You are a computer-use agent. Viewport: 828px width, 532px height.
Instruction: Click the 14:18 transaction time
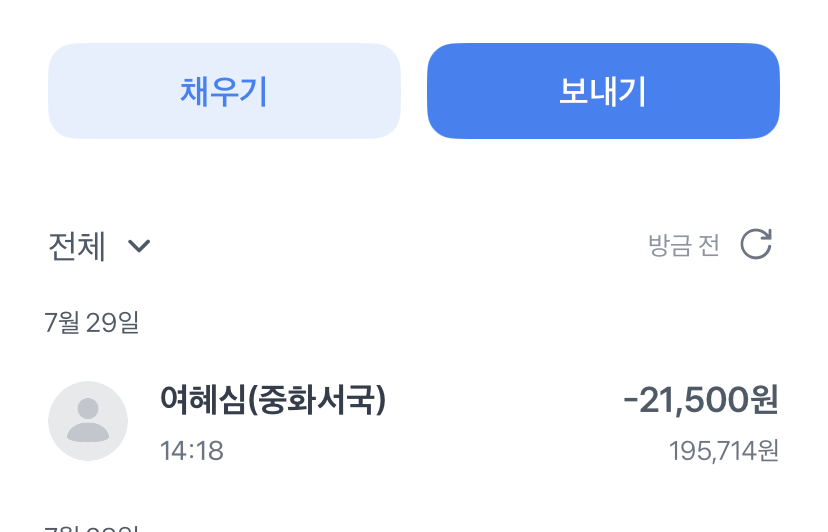[x=192, y=451]
